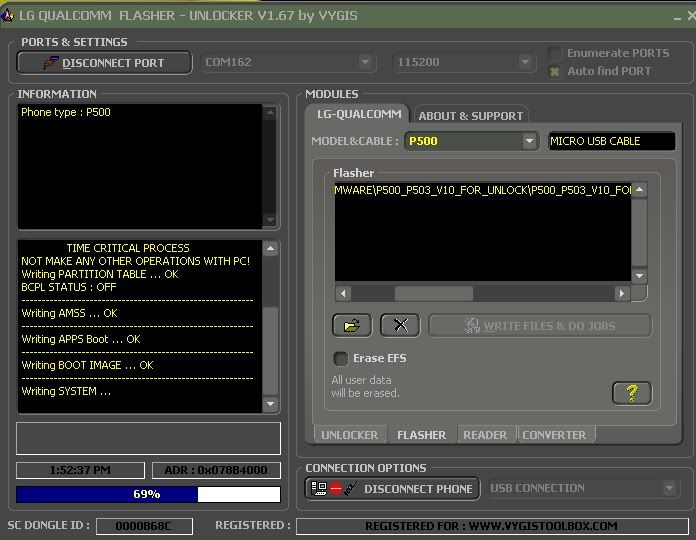Click the X icon to clear the file list
696x540 pixels.
tap(400, 326)
